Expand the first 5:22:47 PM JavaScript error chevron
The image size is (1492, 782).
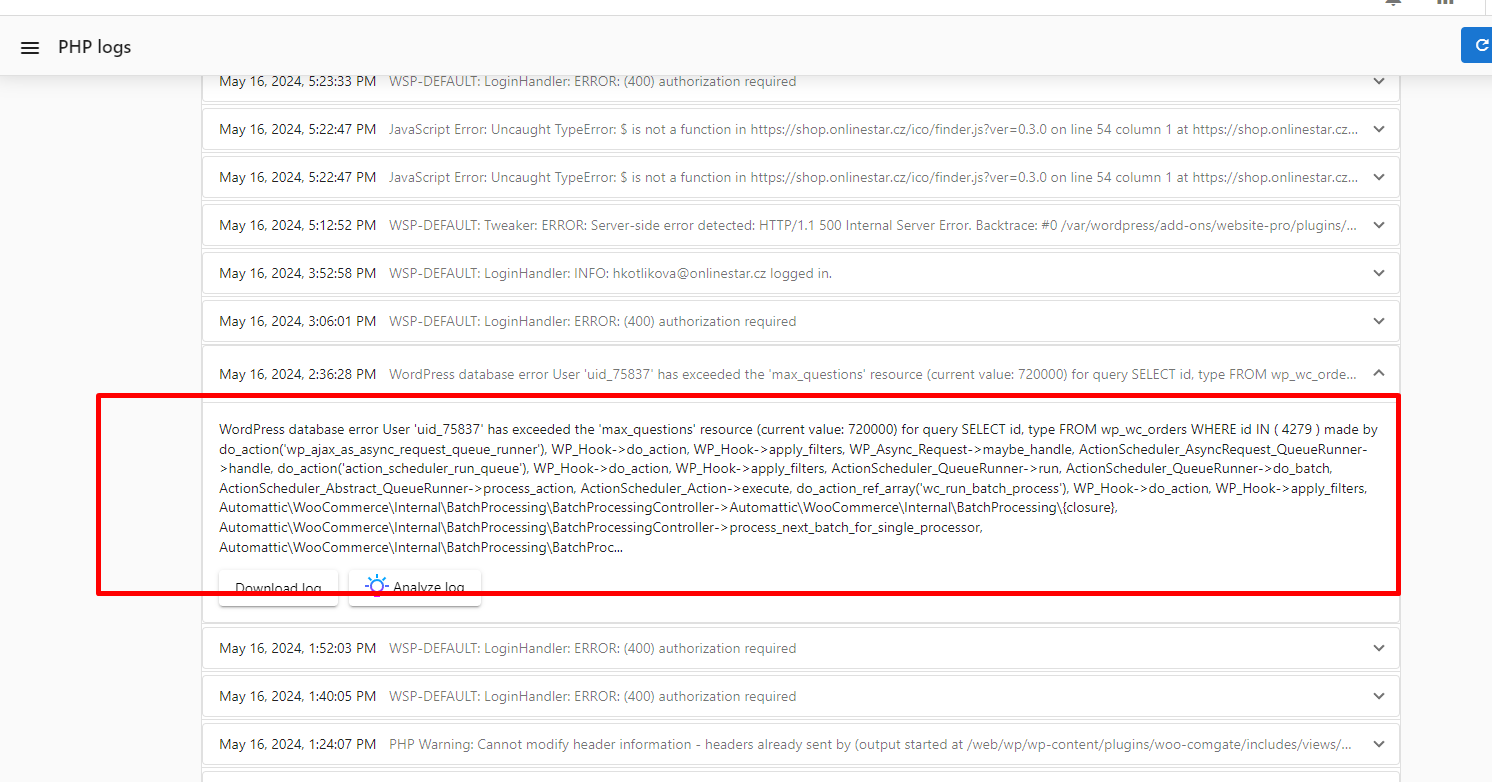pos(1379,129)
